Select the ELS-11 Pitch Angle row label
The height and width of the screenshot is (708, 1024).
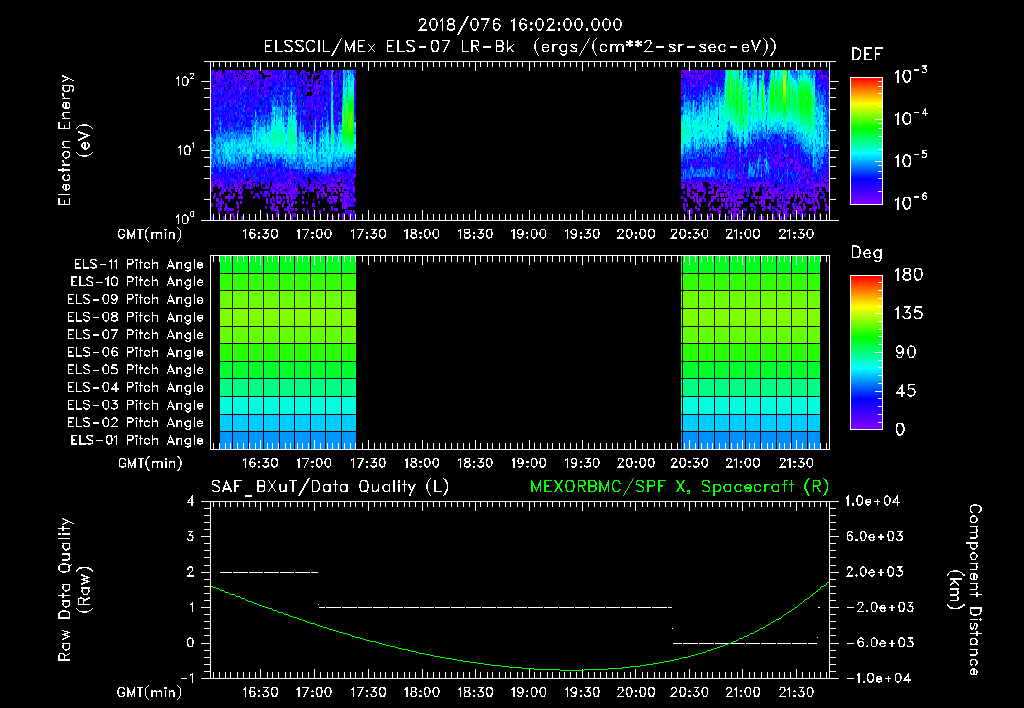click(x=138, y=265)
